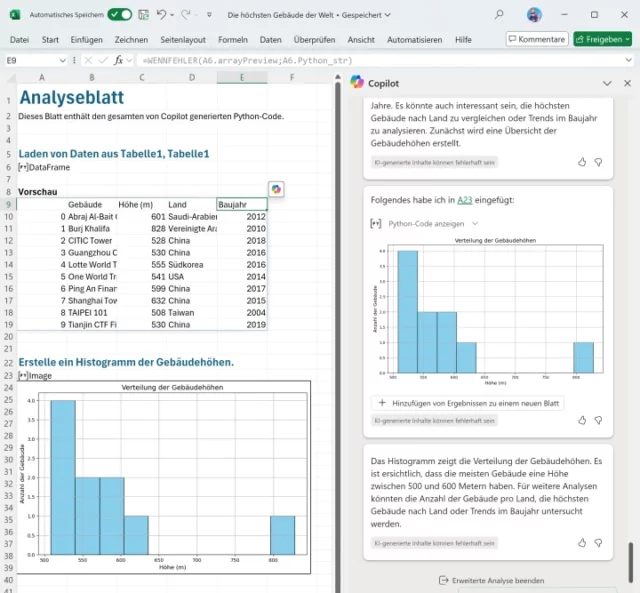This screenshot has width=640, height=593.
Task: Switch to the Zeichnen tab
Action: [131, 40]
